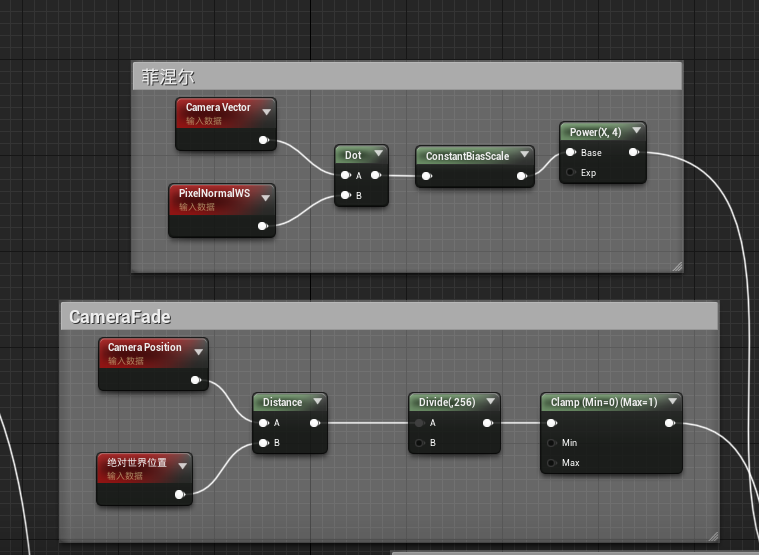Click Divide node output pin
759x555 pixels.
coord(487,423)
